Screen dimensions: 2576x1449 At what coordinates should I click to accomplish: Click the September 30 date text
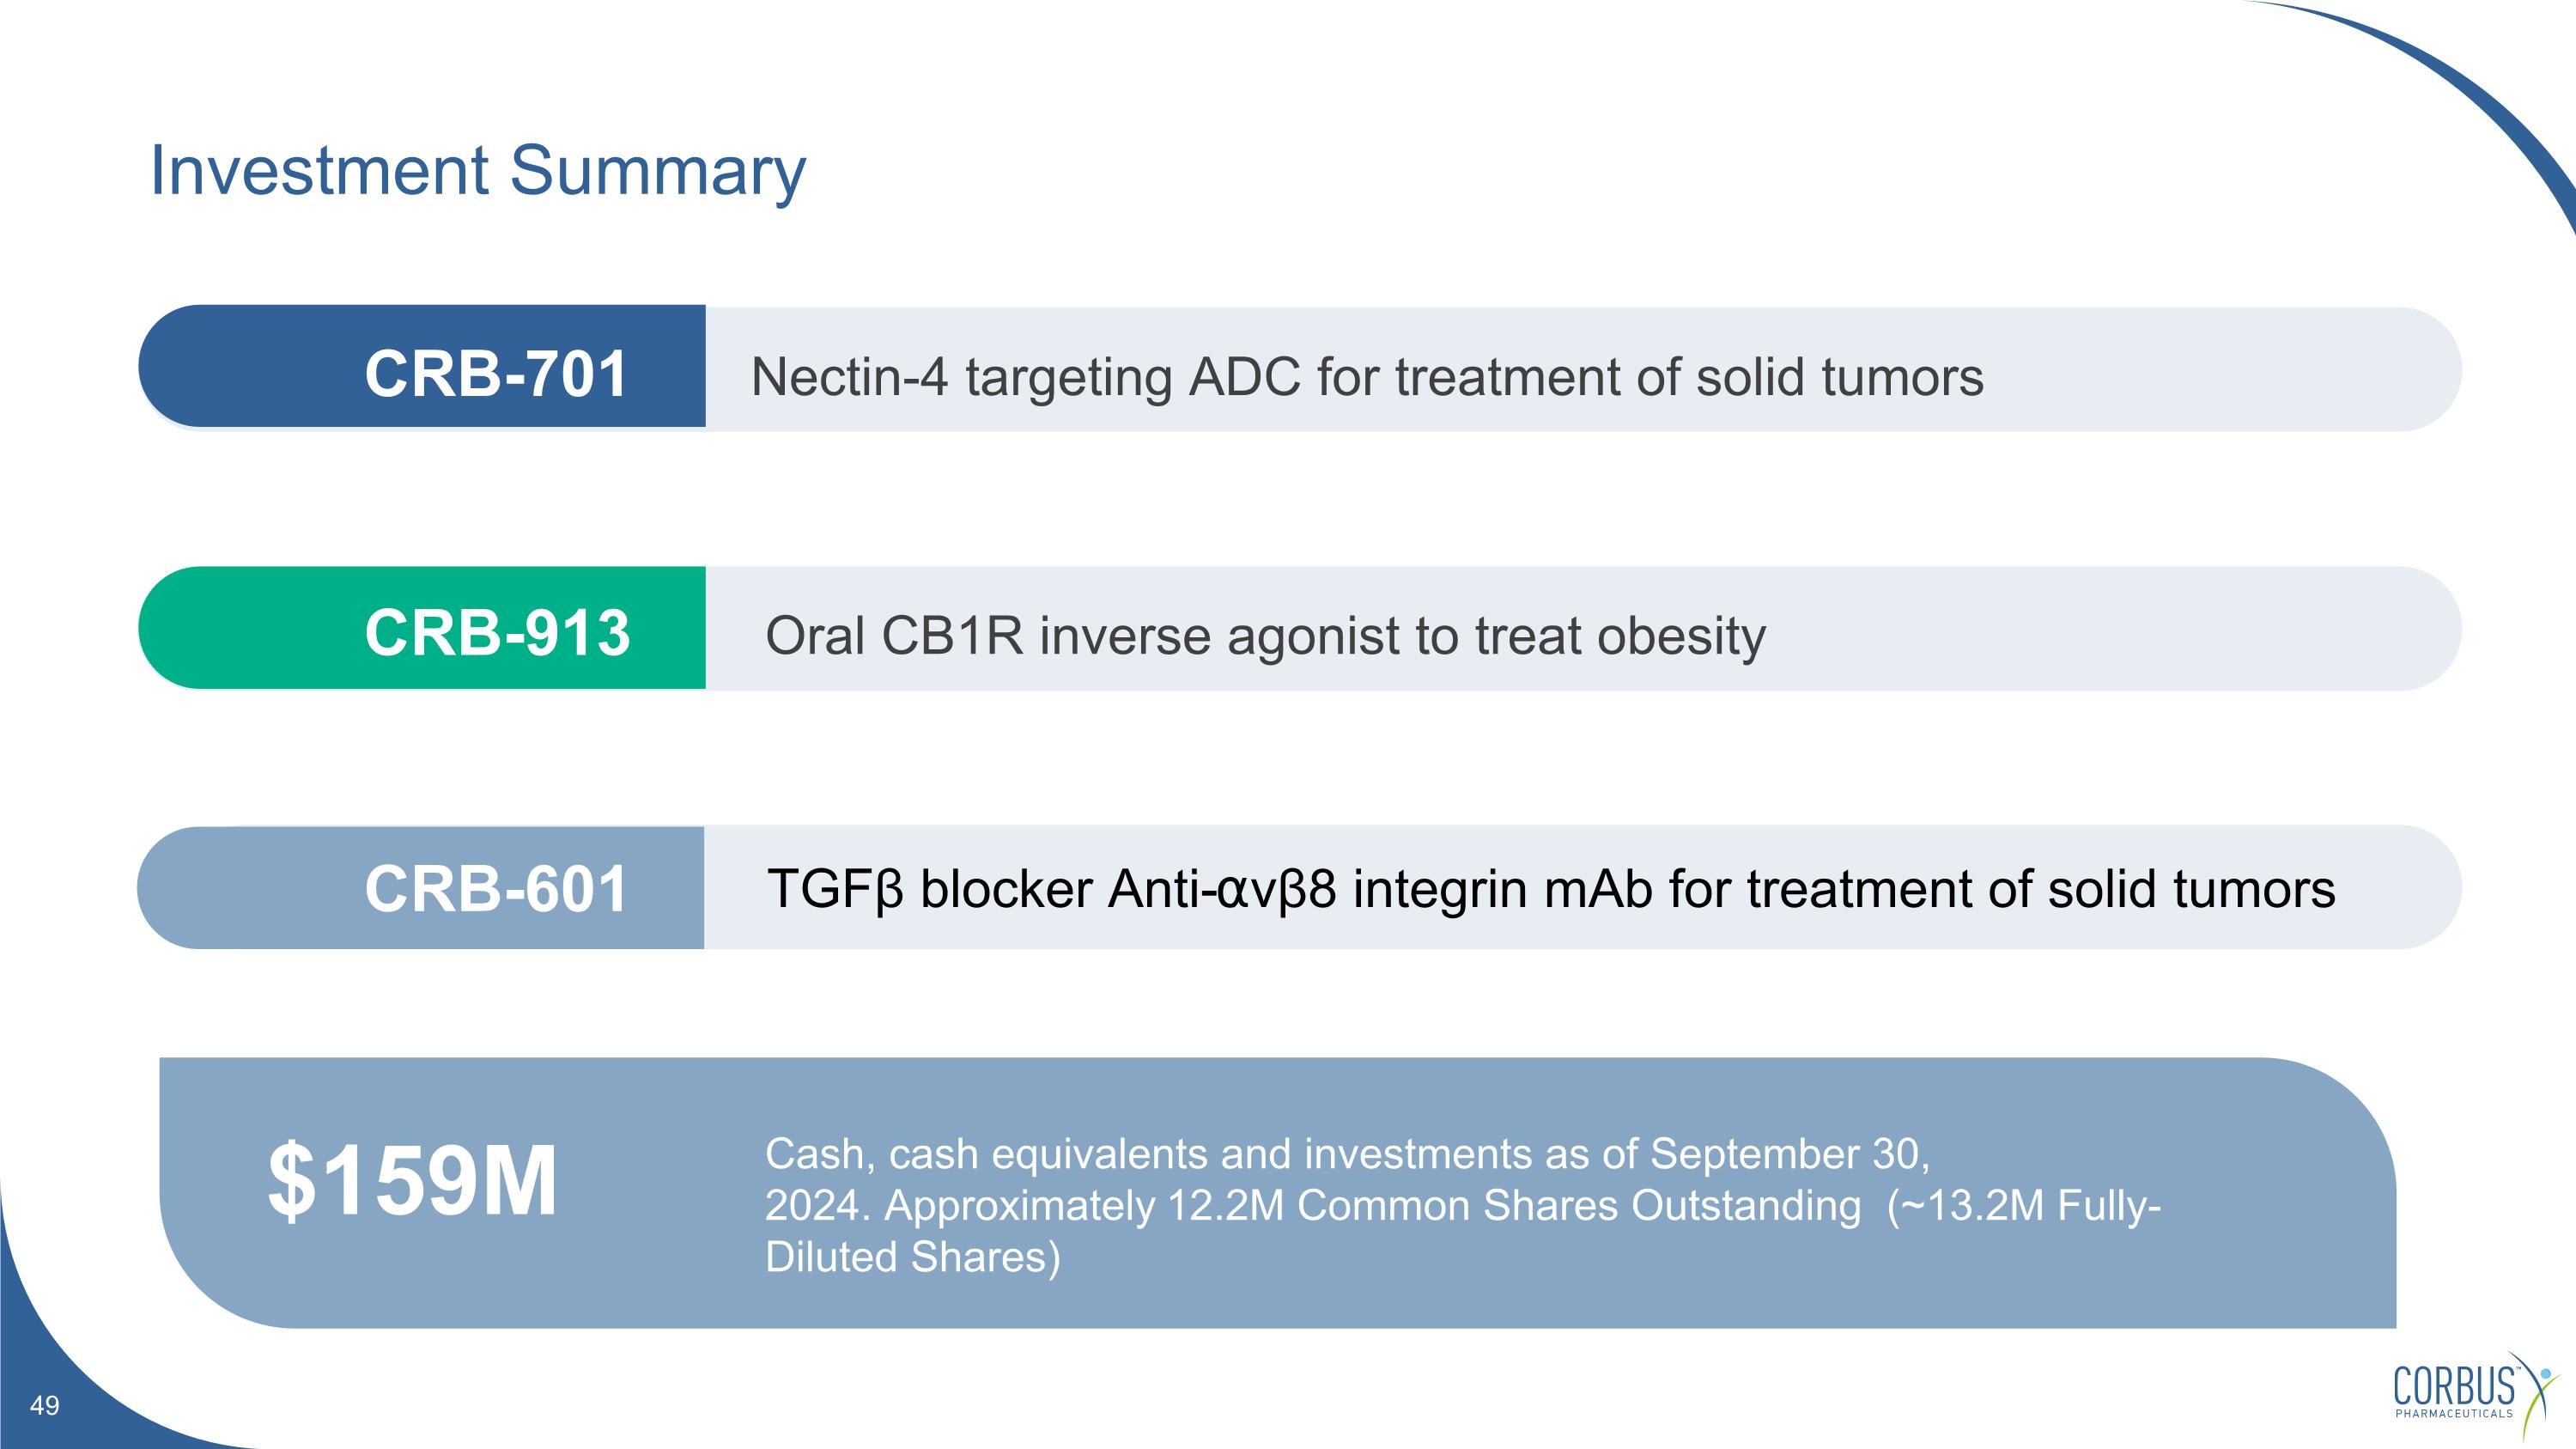click(1790, 1155)
